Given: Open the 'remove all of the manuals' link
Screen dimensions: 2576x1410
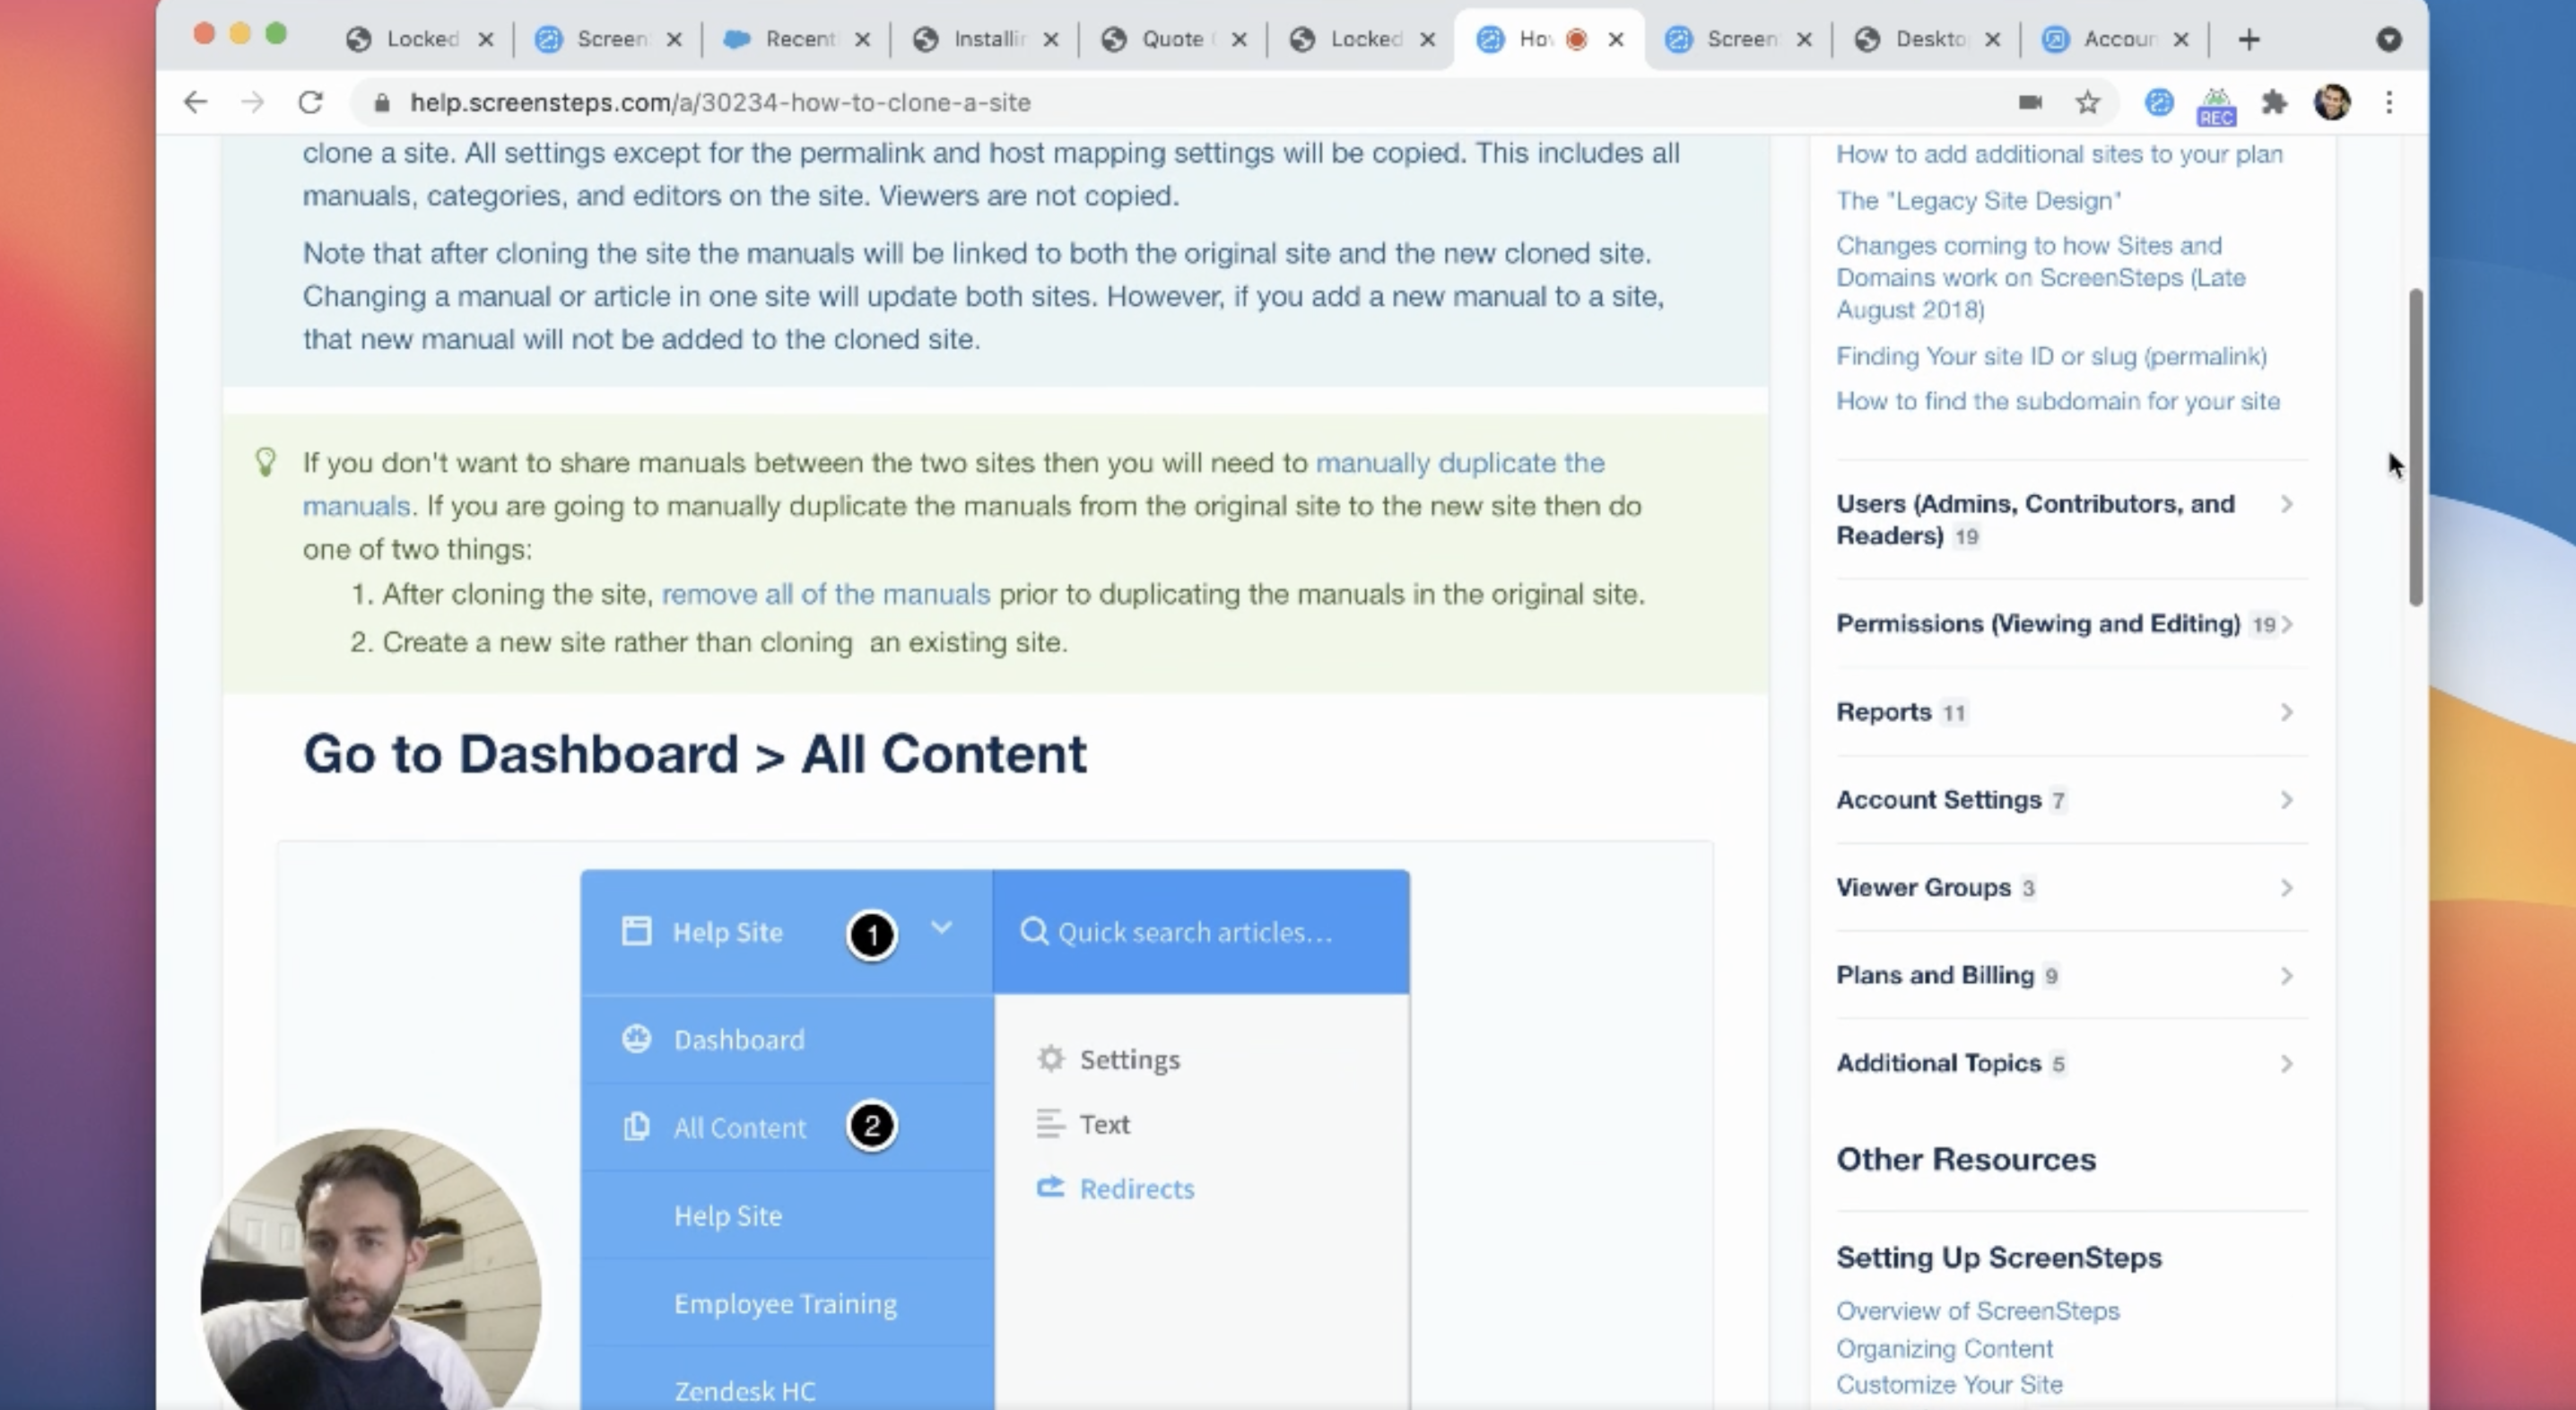Looking at the screenshot, I should click(826, 594).
